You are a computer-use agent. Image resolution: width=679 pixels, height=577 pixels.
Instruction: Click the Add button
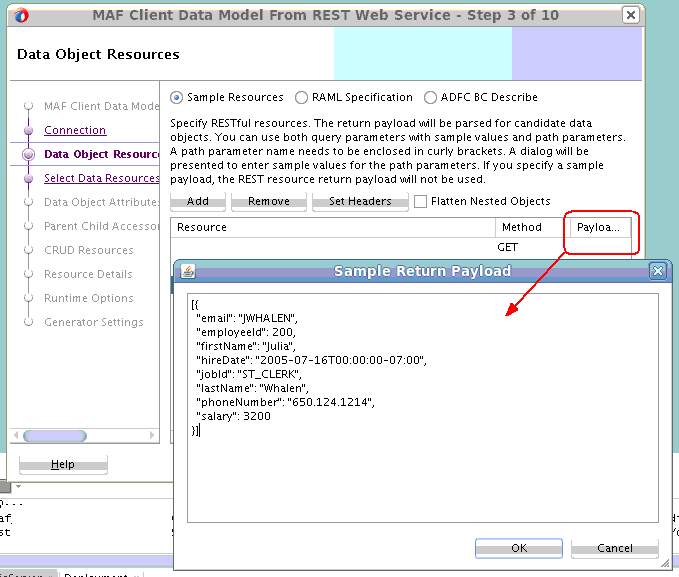pos(198,201)
